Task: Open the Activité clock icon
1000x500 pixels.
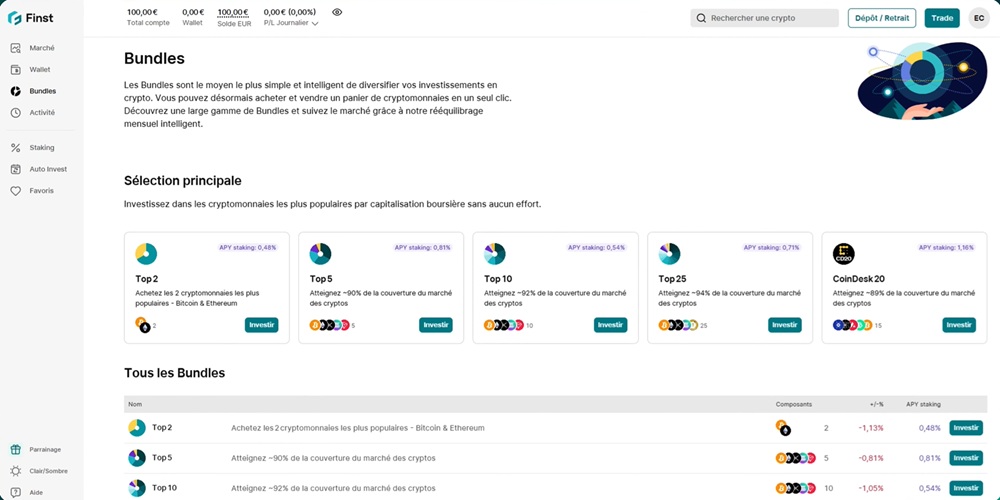Action: point(16,113)
